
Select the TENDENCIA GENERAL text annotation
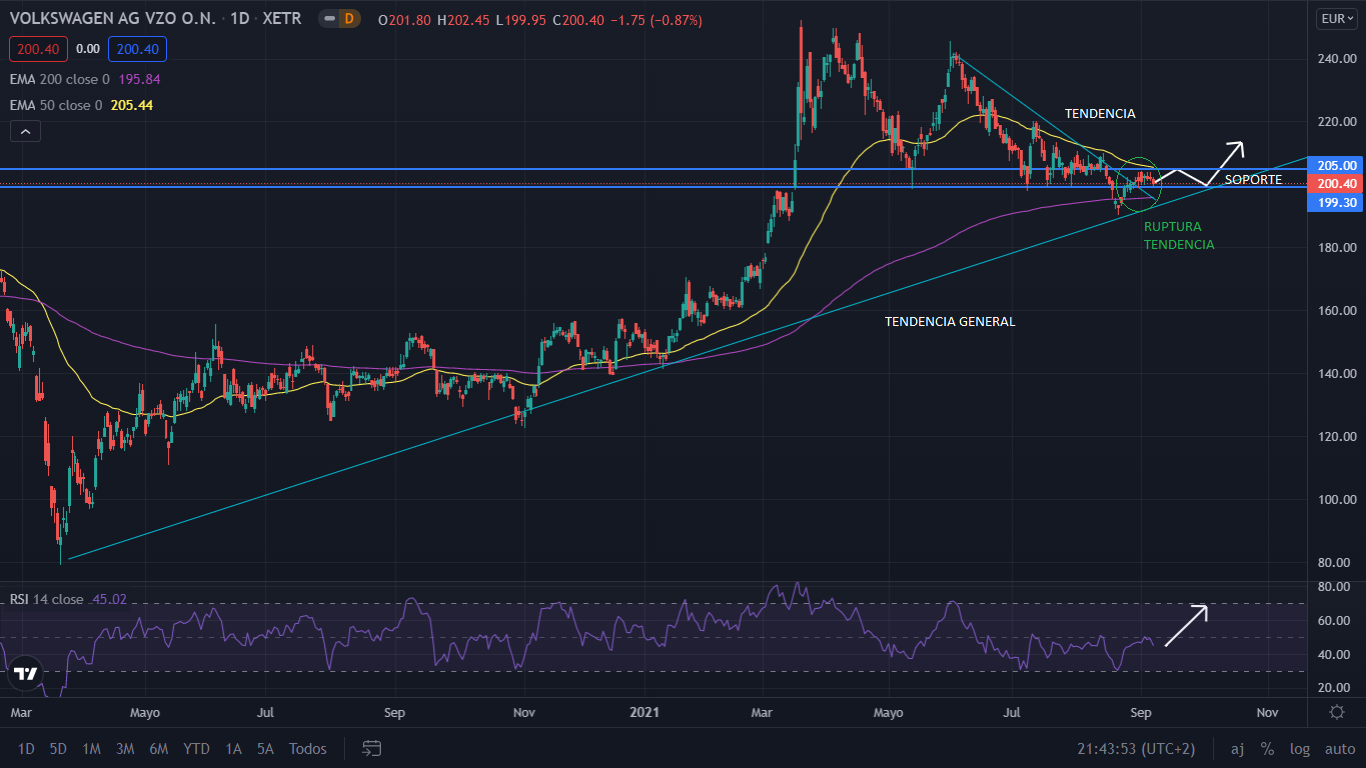pos(950,322)
